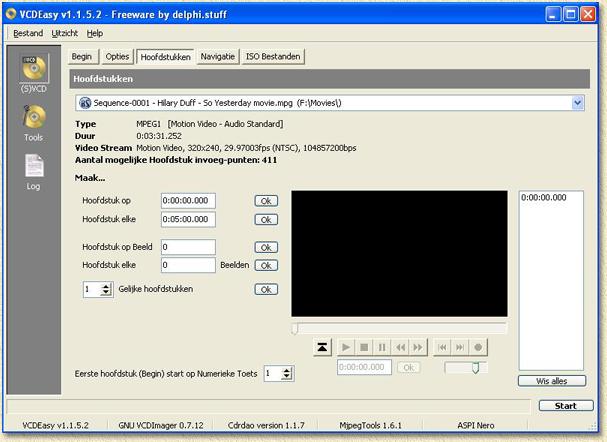Switch to the ISO Bestanden tab
The width and height of the screenshot is (607, 442).
[273, 57]
